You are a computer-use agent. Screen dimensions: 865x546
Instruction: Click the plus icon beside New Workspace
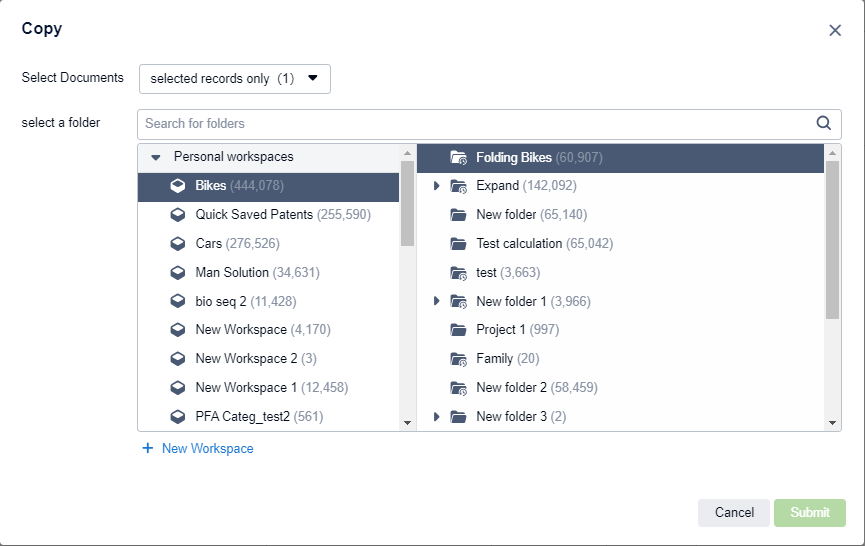click(148, 449)
